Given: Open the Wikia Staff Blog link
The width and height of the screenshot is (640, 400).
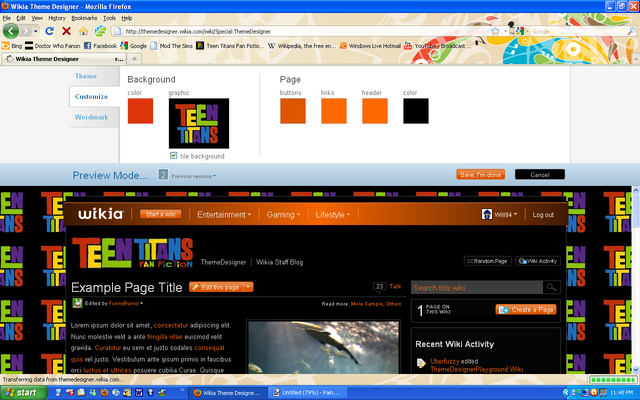Looking at the screenshot, I should tap(280, 262).
